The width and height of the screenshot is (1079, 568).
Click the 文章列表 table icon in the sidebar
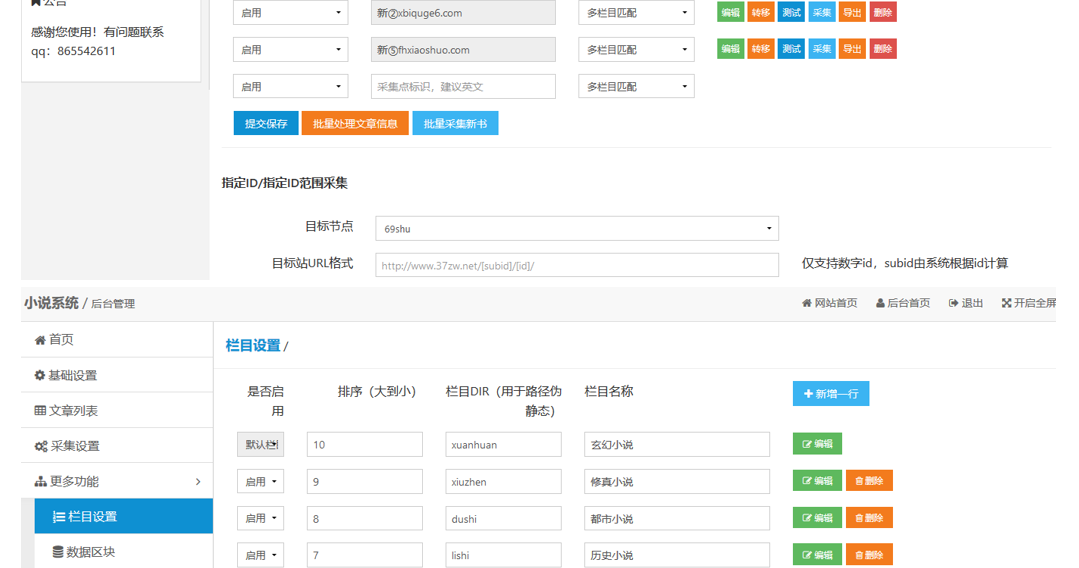40,411
